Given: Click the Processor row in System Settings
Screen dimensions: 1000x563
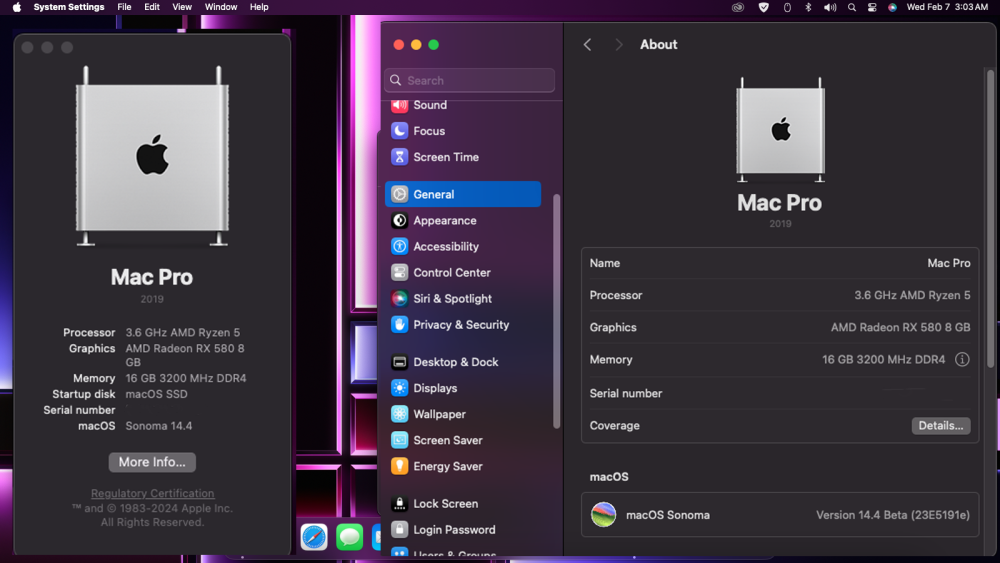Looking at the screenshot, I should [x=780, y=295].
